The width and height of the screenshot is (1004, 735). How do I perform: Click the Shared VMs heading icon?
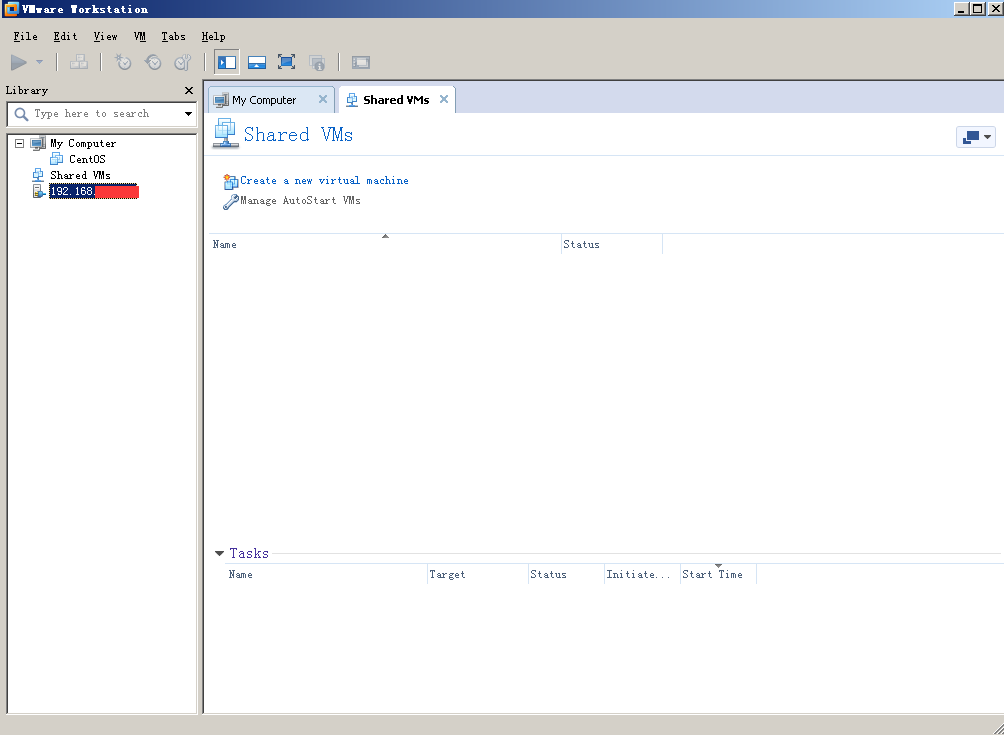click(x=225, y=133)
